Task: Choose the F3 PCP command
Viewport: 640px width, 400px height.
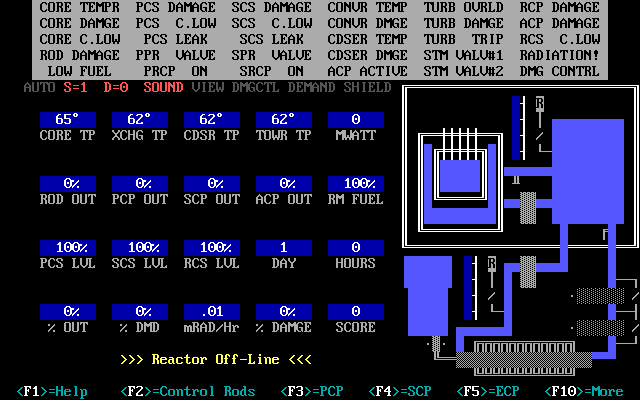Action: (x=312, y=391)
